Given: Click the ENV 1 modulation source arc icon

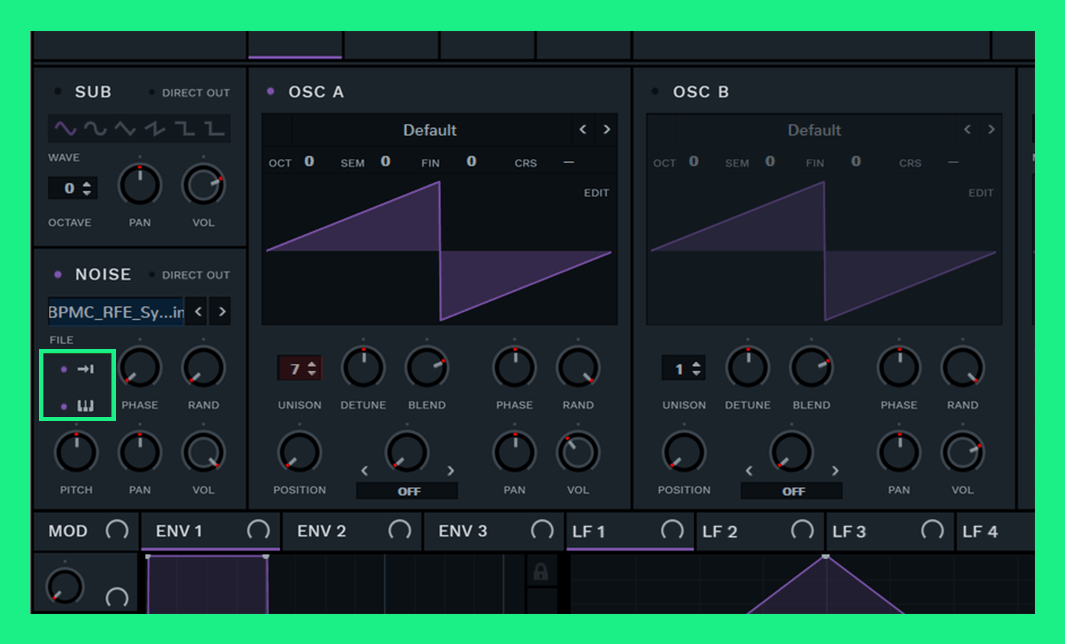Looking at the screenshot, I should pyautogui.click(x=258, y=531).
